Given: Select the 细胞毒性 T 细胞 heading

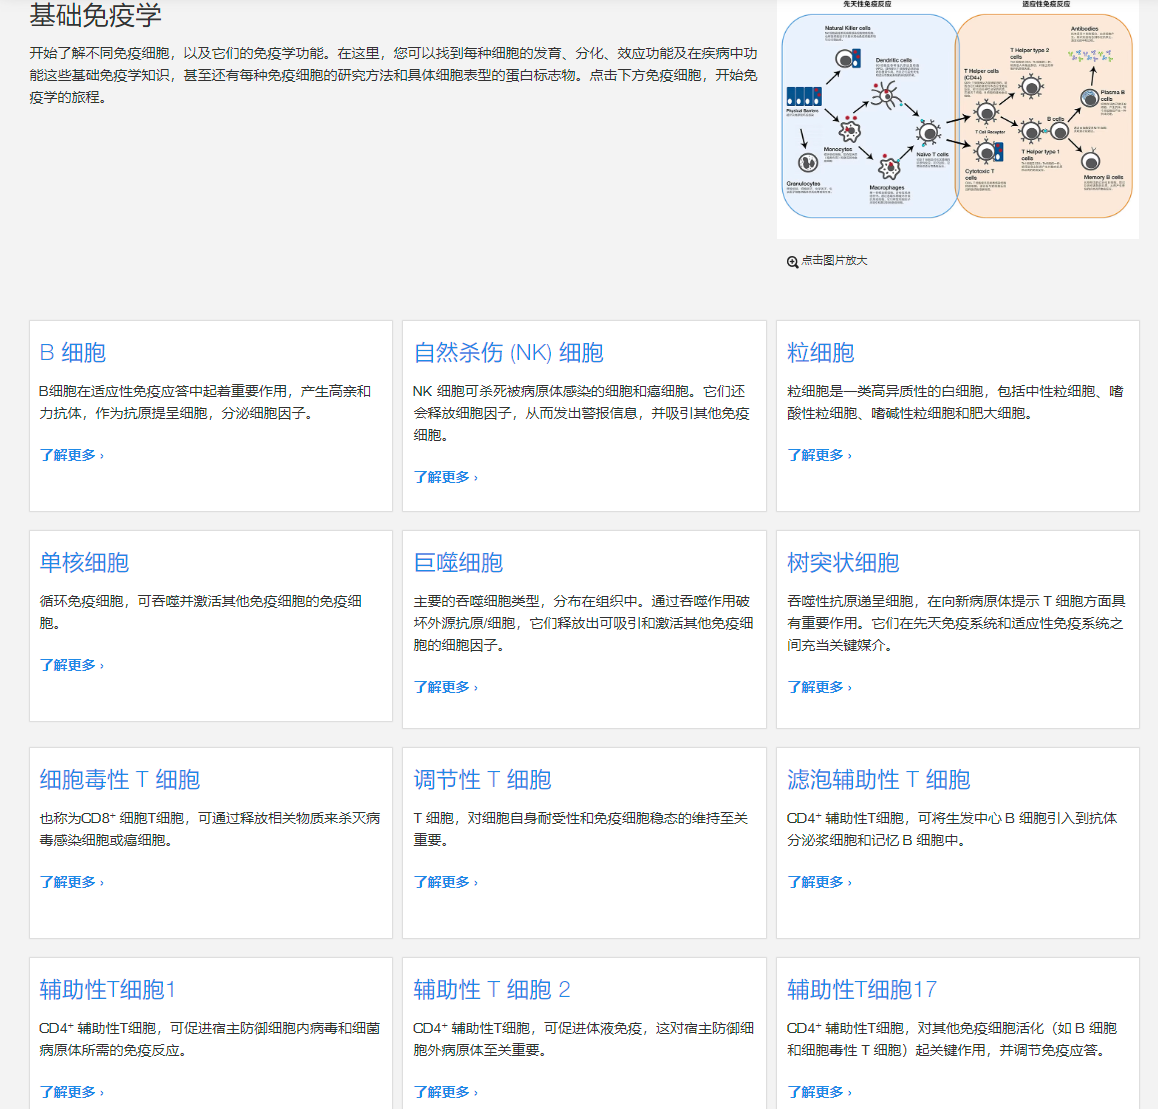Looking at the screenshot, I should click(120, 780).
